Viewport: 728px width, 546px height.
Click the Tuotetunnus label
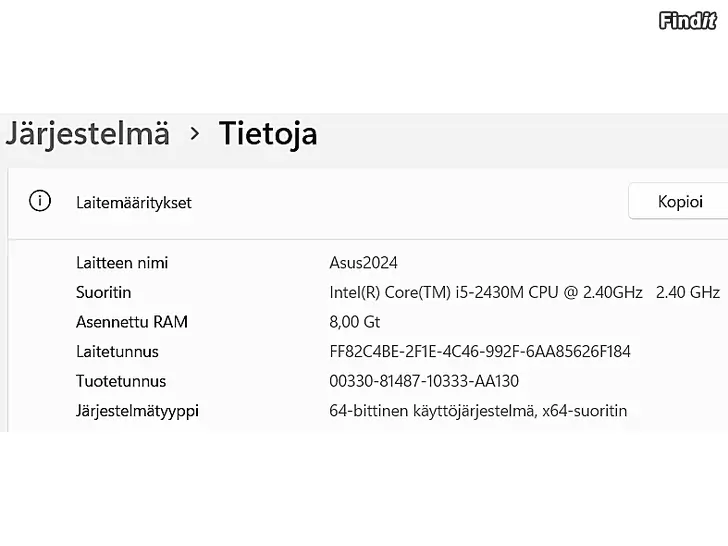121,381
